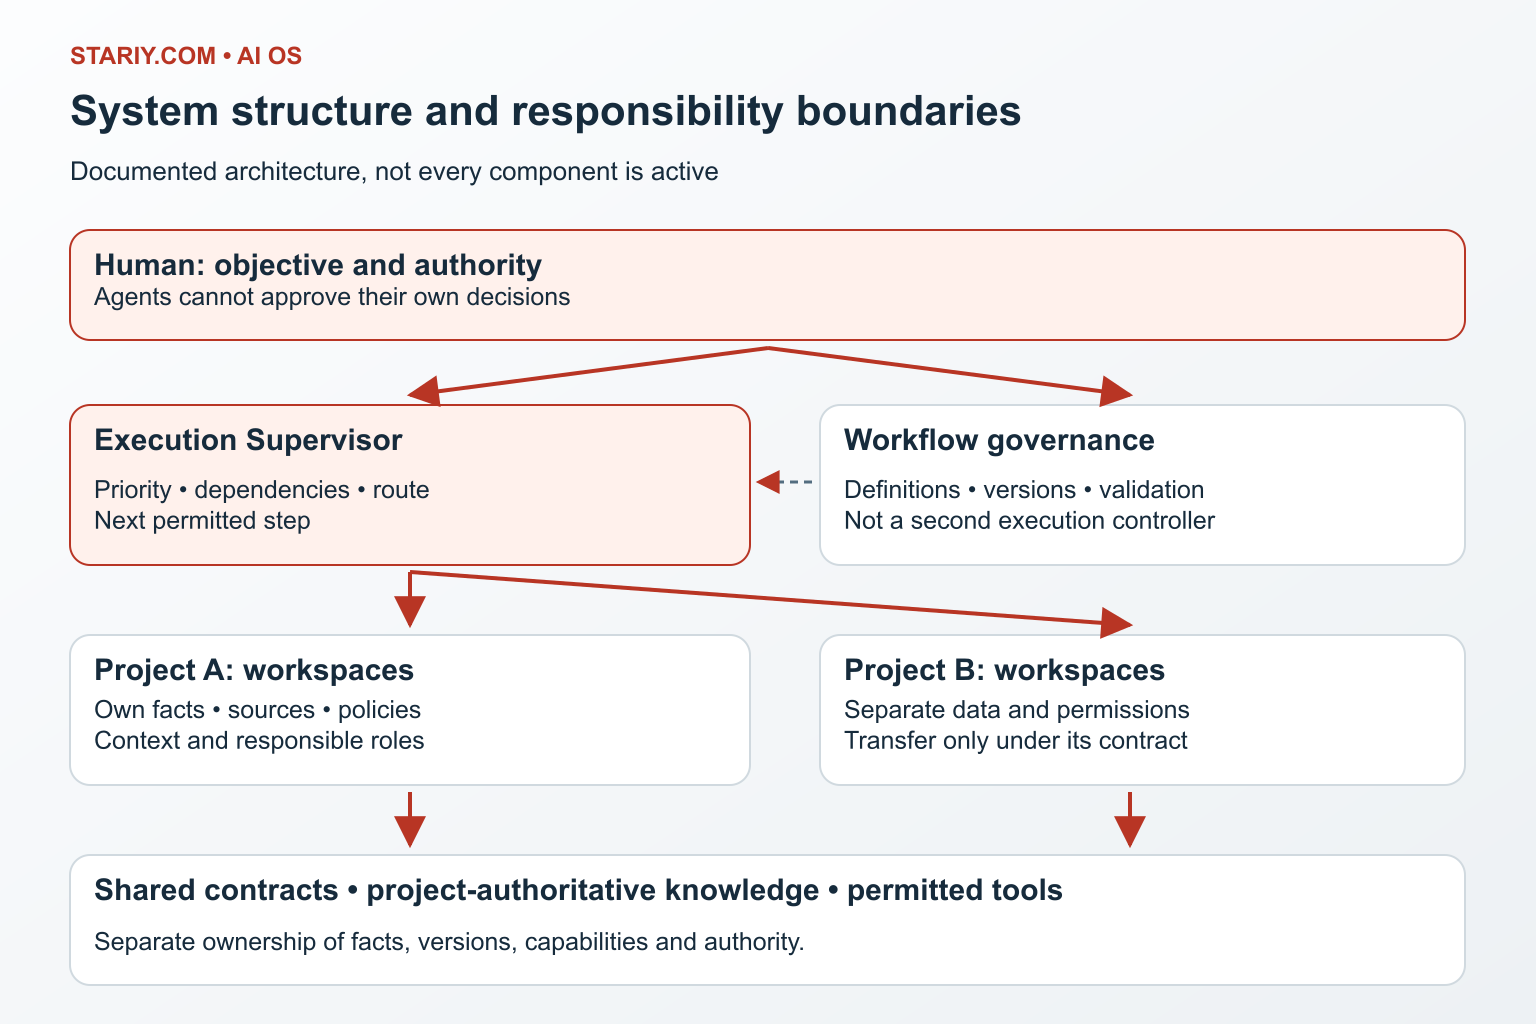The width and height of the screenshot is (1536, 1024).
Task: Click 'Context and responsible roles' line
Action: 259,741
